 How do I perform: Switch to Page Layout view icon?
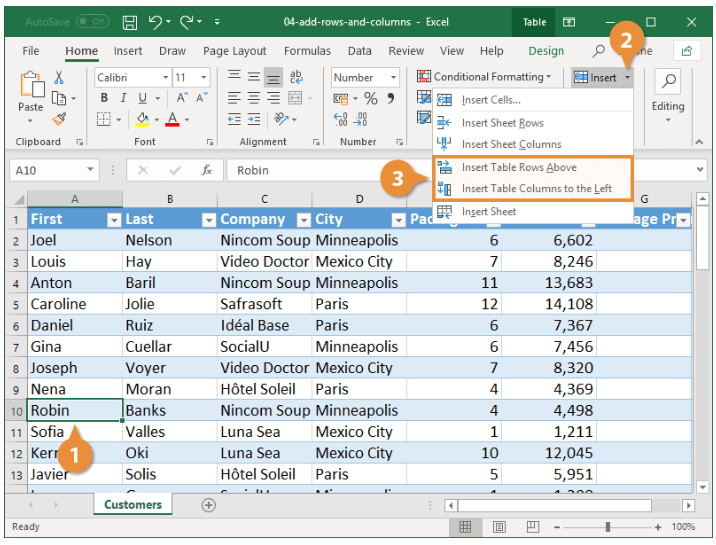(x=499, y=527)
